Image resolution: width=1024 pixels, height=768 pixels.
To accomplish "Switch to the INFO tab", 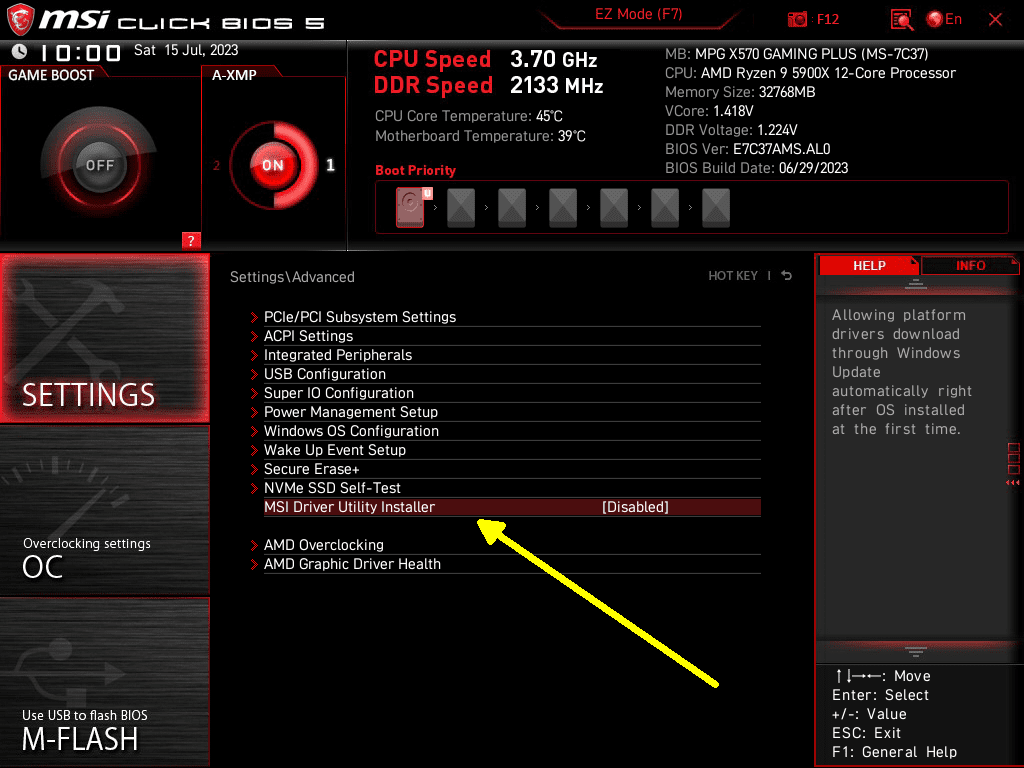I will 970,265.
